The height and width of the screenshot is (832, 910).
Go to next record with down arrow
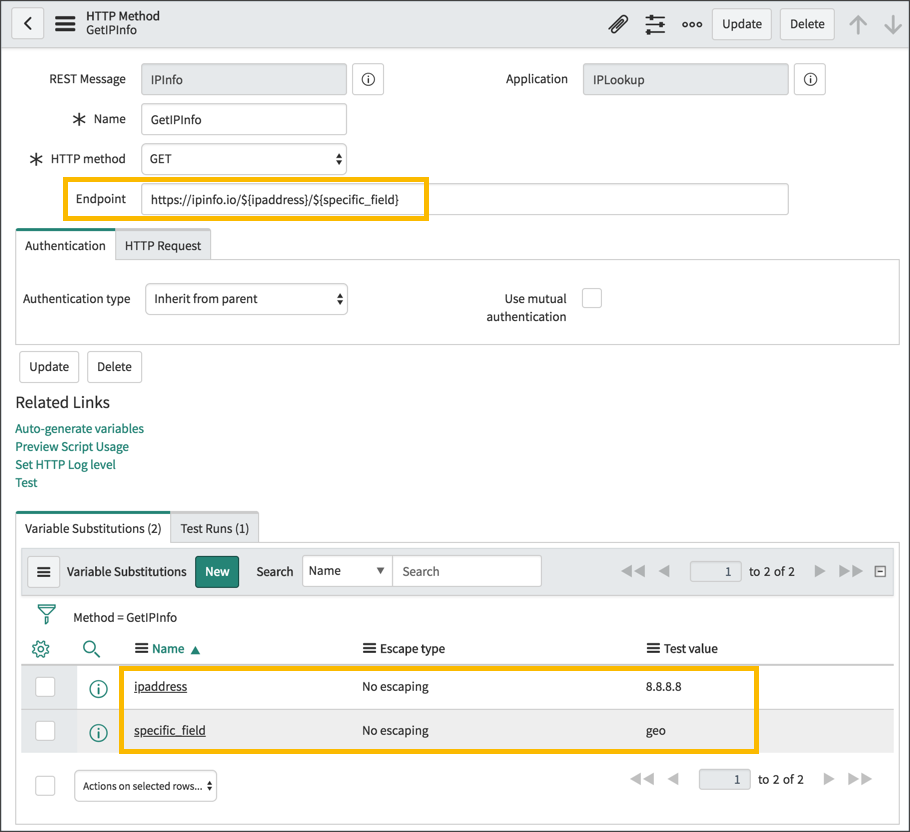(893, 24)
